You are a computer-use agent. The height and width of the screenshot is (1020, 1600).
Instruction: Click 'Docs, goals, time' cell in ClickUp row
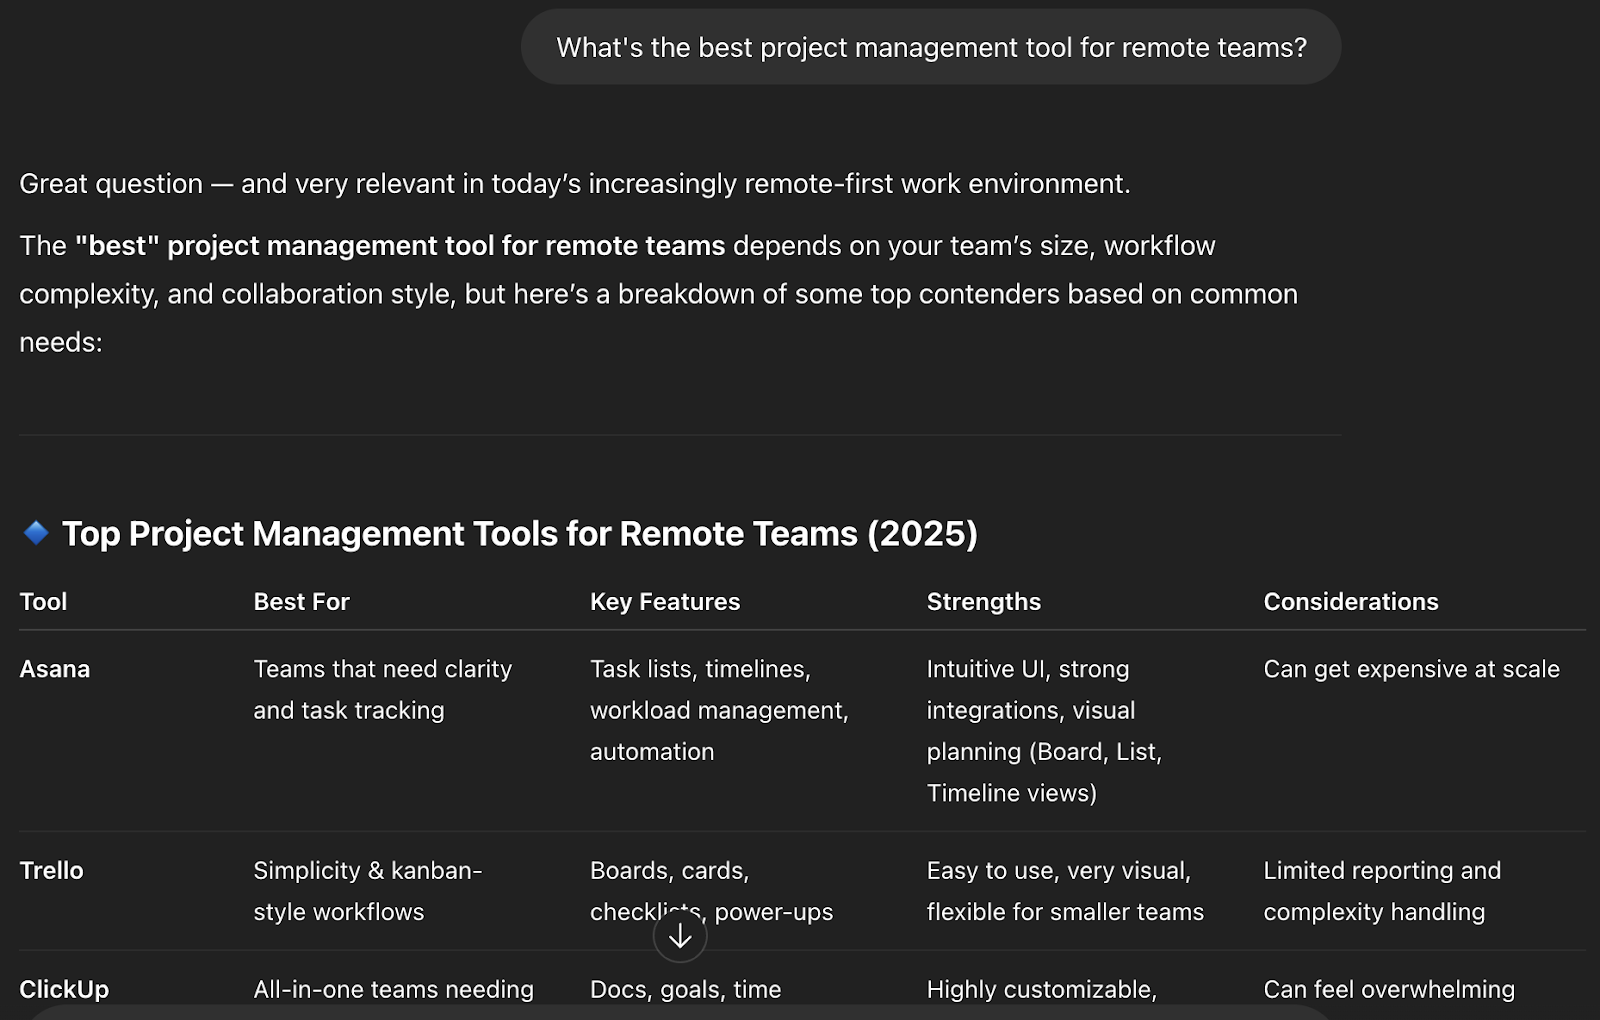coord(685,989)
